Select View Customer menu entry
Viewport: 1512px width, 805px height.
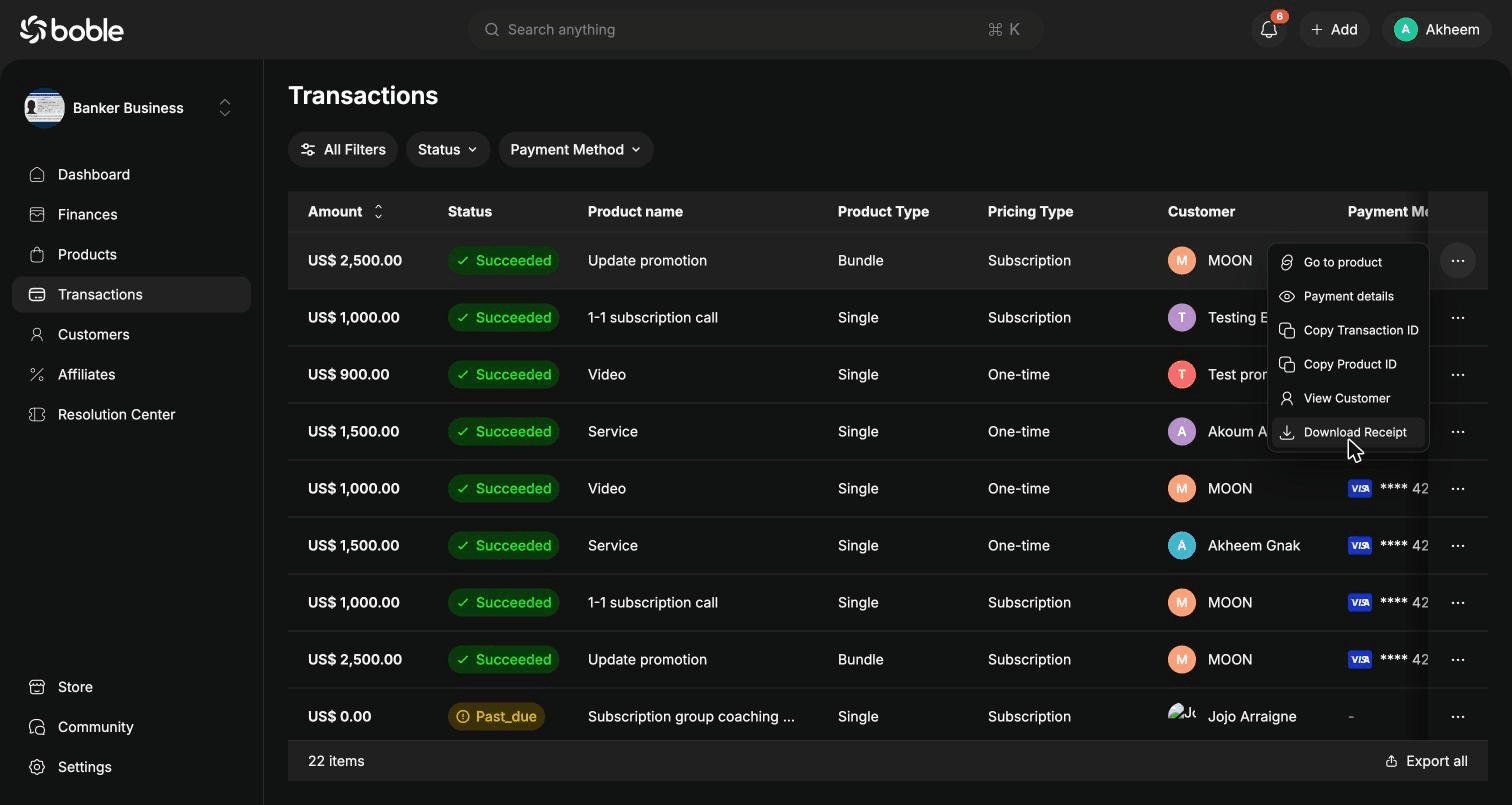[x=1348, y=398]
